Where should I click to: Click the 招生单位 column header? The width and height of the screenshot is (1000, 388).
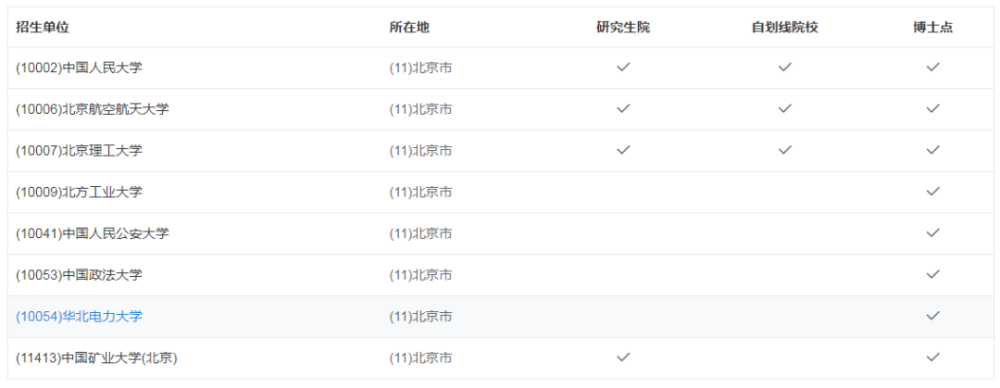point(42,27)
